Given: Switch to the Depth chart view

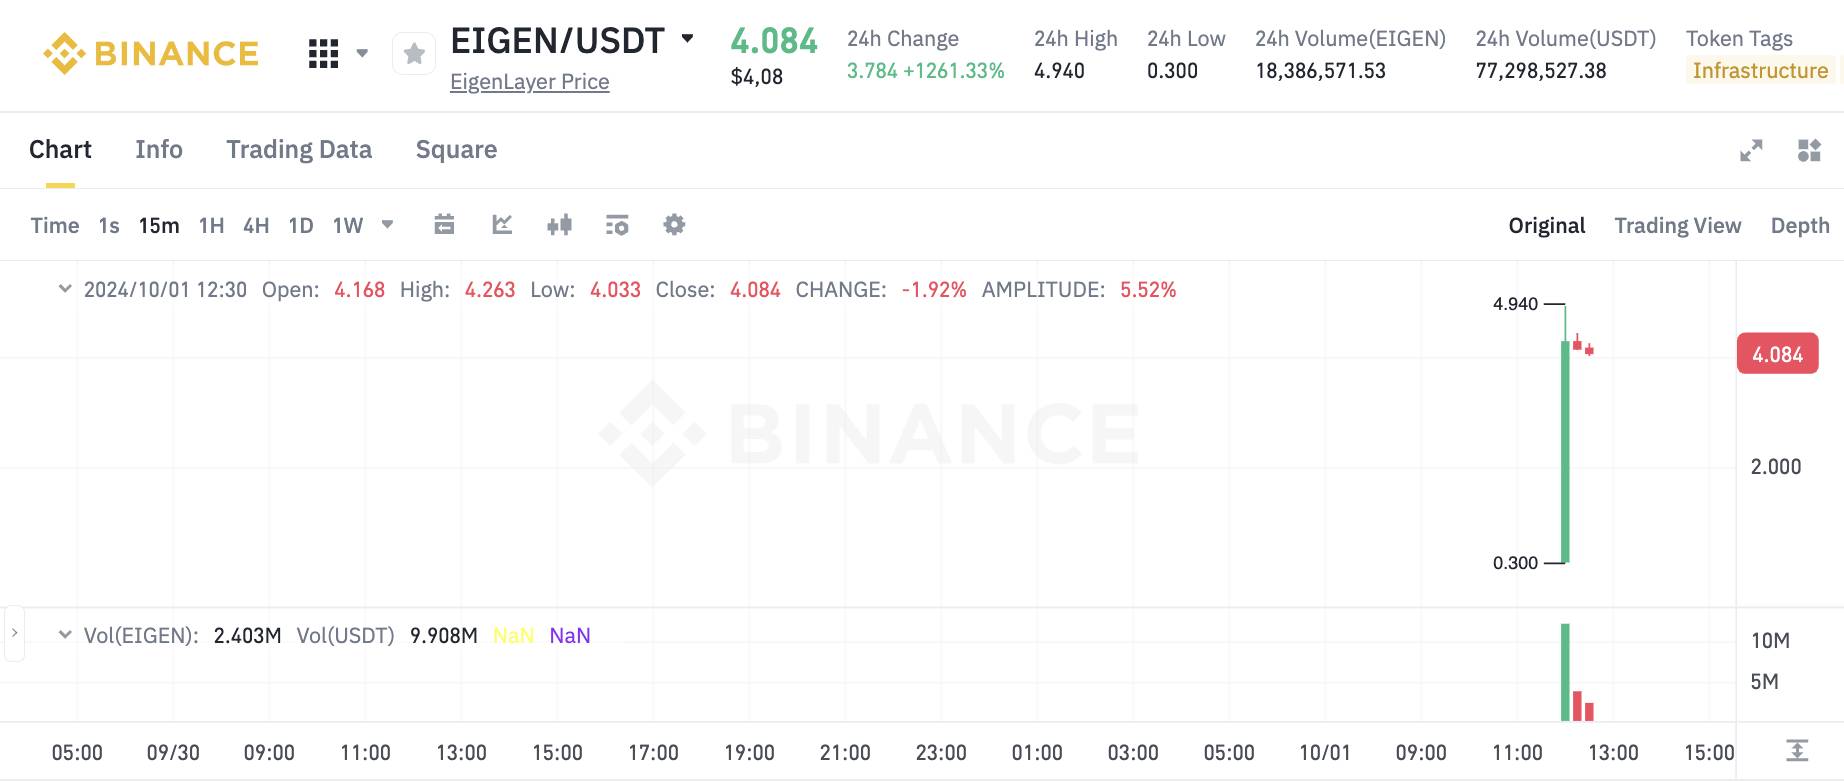Looking at the screenshot, I should click(1799, 226).
